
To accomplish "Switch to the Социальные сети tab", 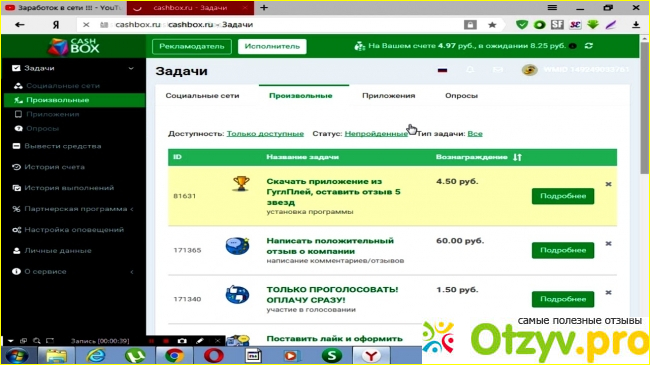I will point(202,96).
